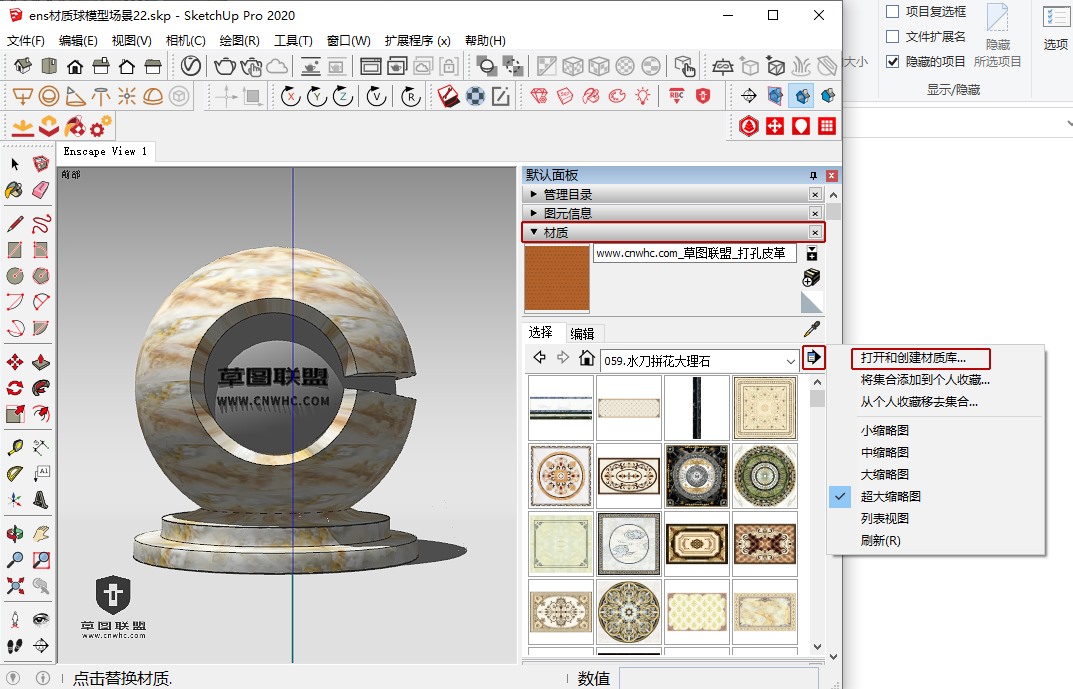Click the Rotate tool
This screenshot has width=1073, height=689.
15,388
